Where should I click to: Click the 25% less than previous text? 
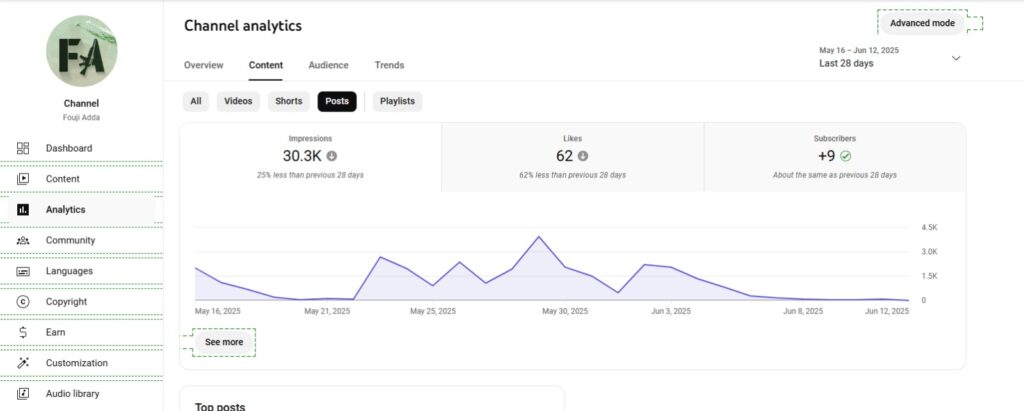pyautogui.click(x=310, y=176)
